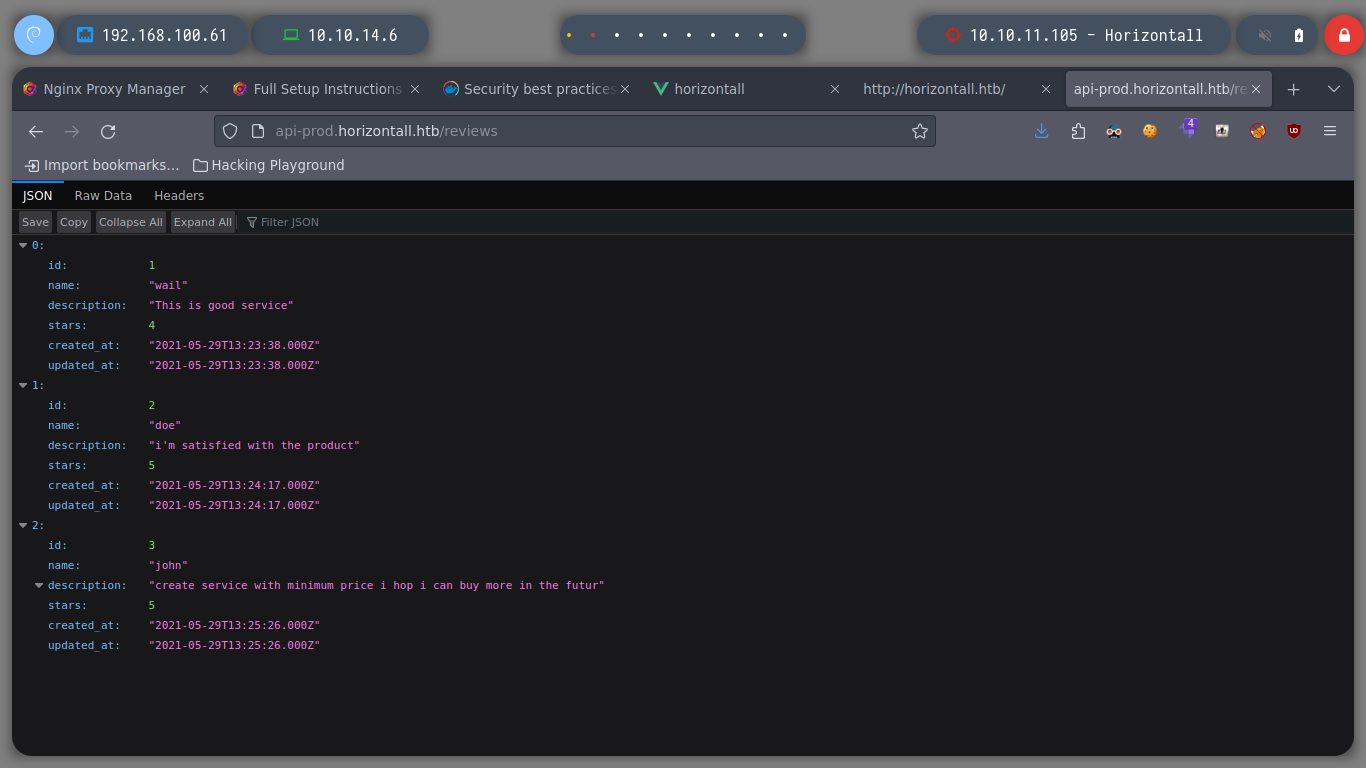Image resolution: width=1366 pixels, height=768 pixels.
Task: Collapse john's long description value
Action: point(40,585)
